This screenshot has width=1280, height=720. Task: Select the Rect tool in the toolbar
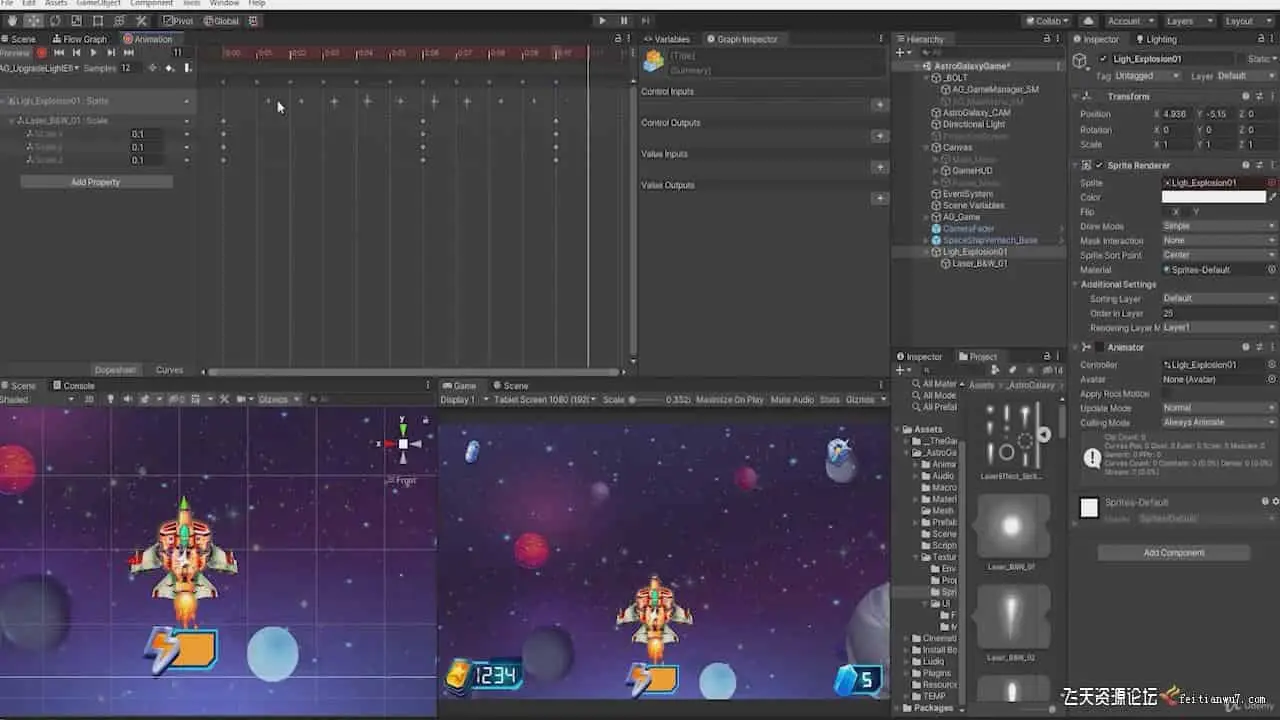point(98,20)
